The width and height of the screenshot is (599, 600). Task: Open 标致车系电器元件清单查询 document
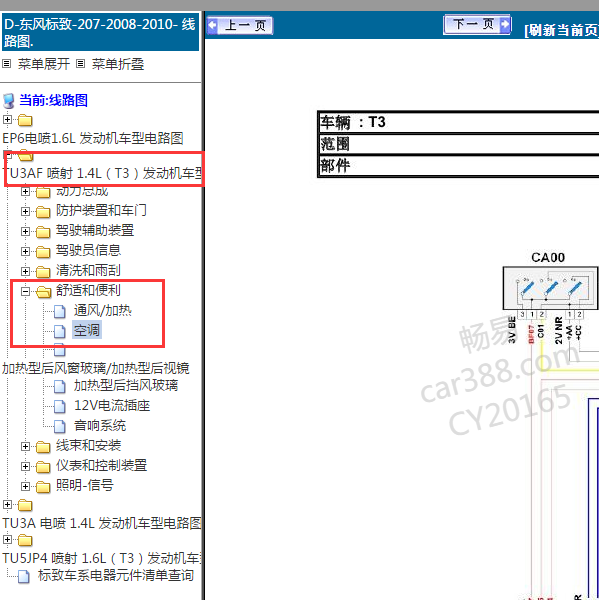tap(116, 575)
